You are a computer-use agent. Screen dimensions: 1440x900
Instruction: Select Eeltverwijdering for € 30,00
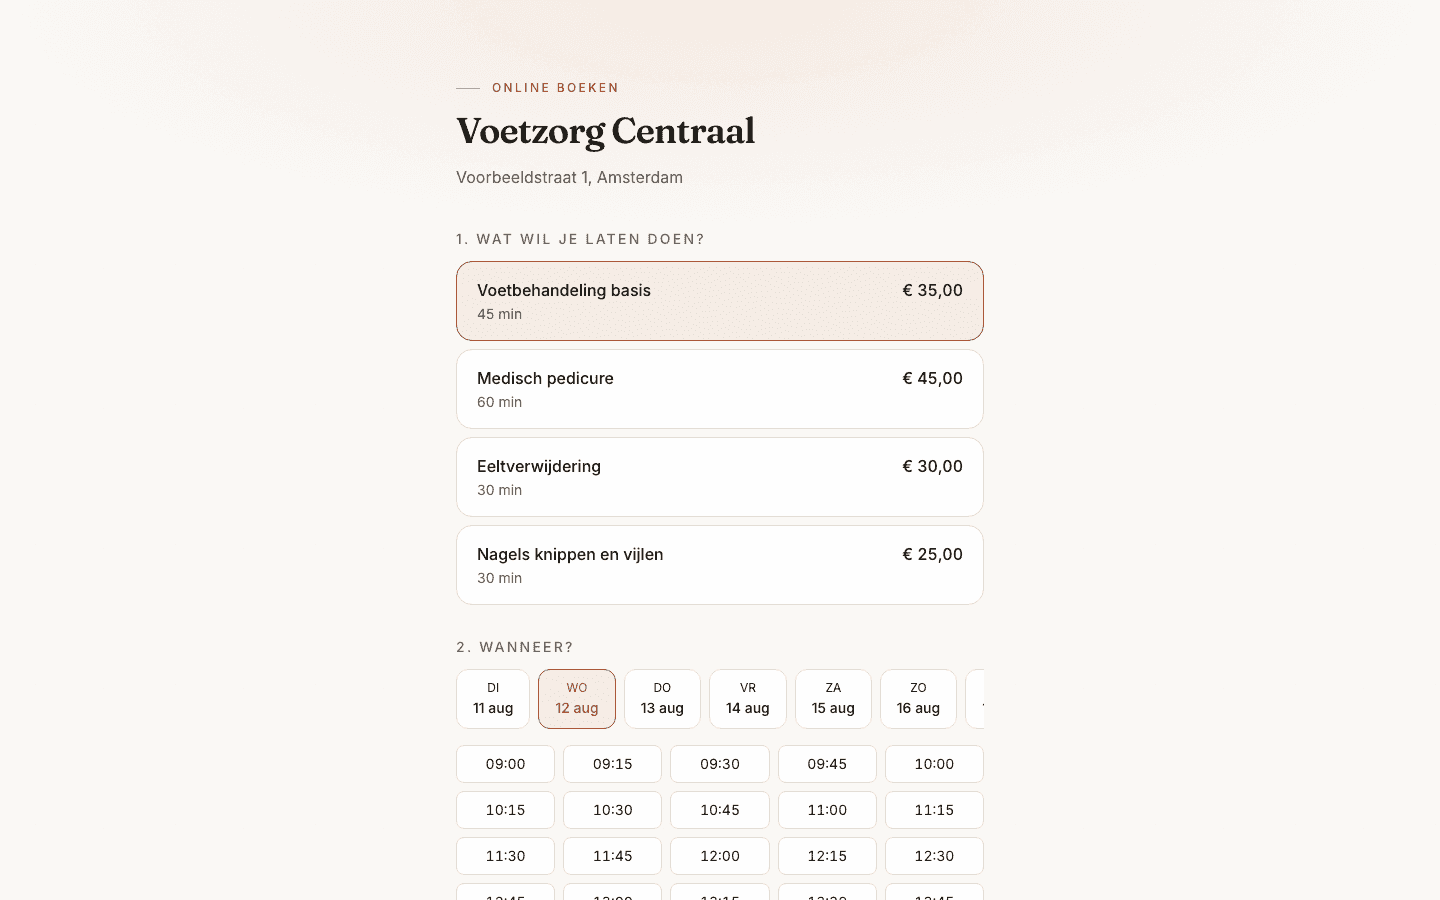[720, 477]
